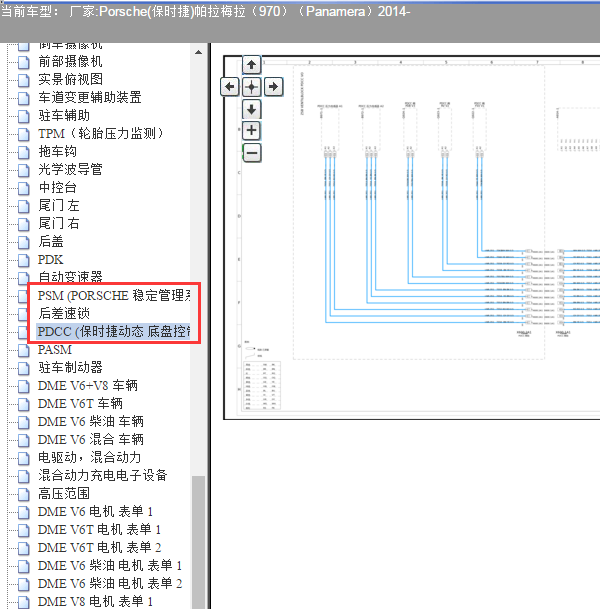600x609 pixels.
Task: Select the 自动变速器 entry
Action: point(70,277)
